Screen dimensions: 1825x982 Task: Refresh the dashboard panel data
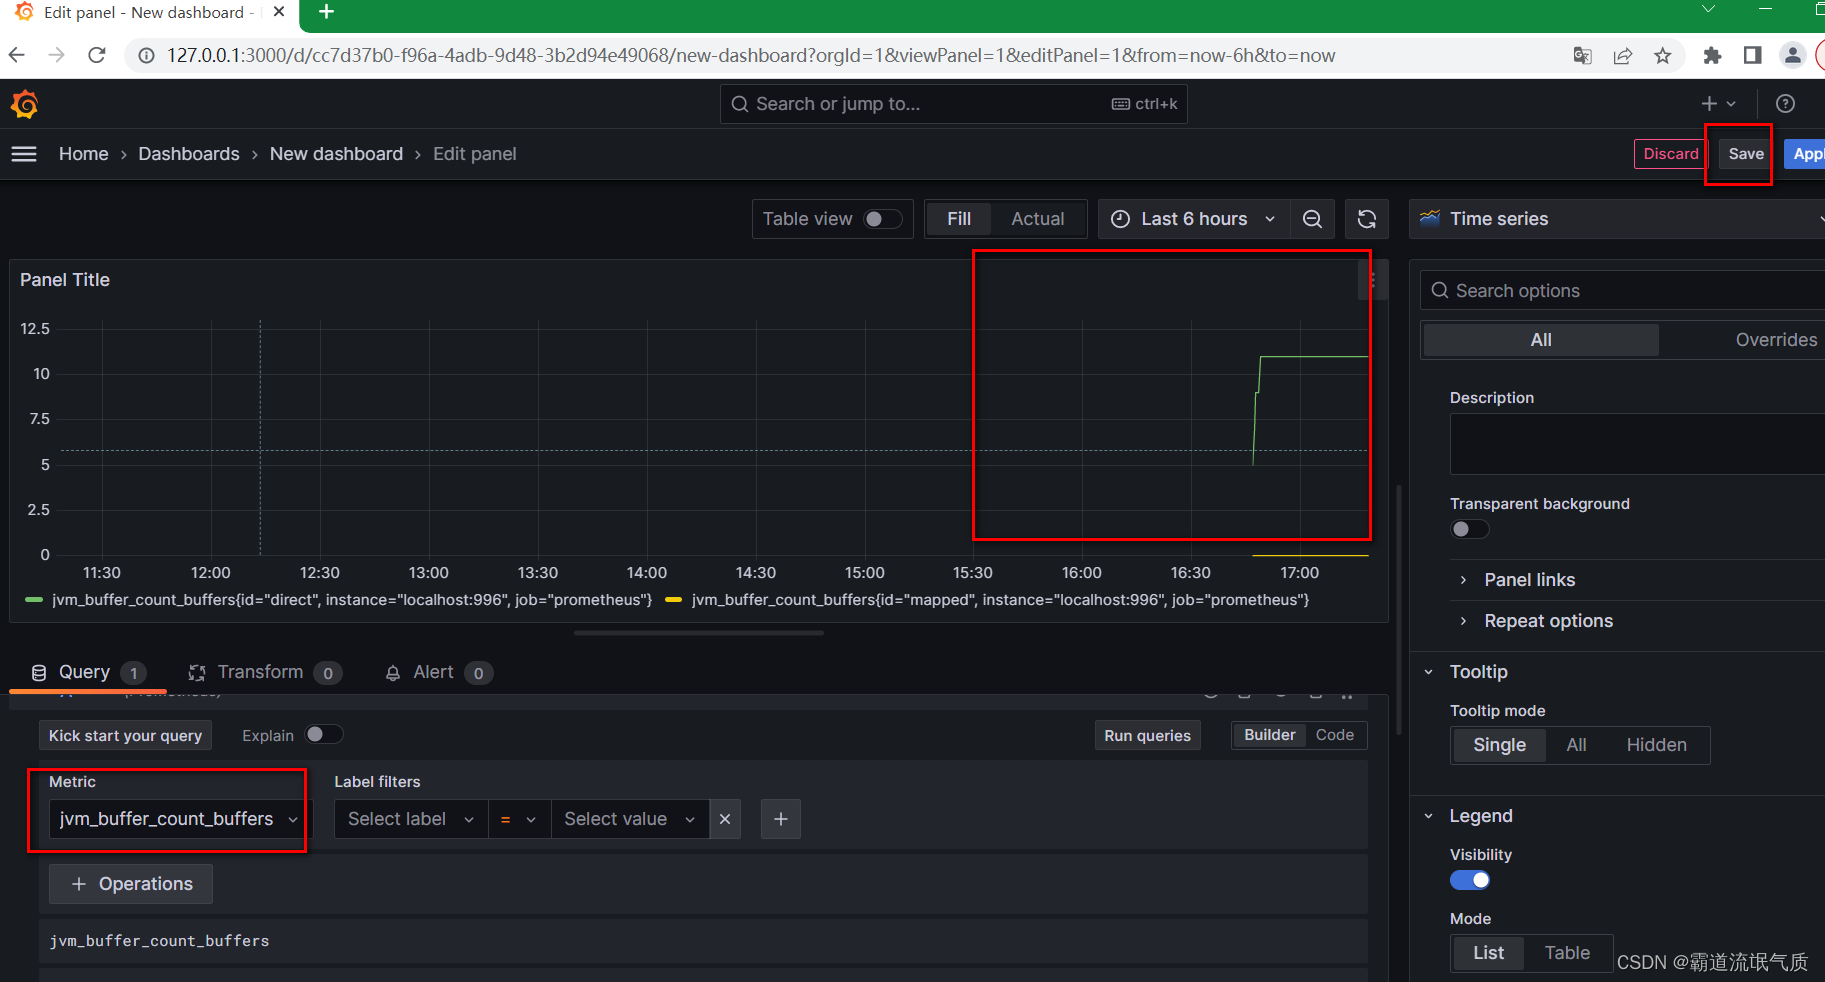tap(1367, 219)
